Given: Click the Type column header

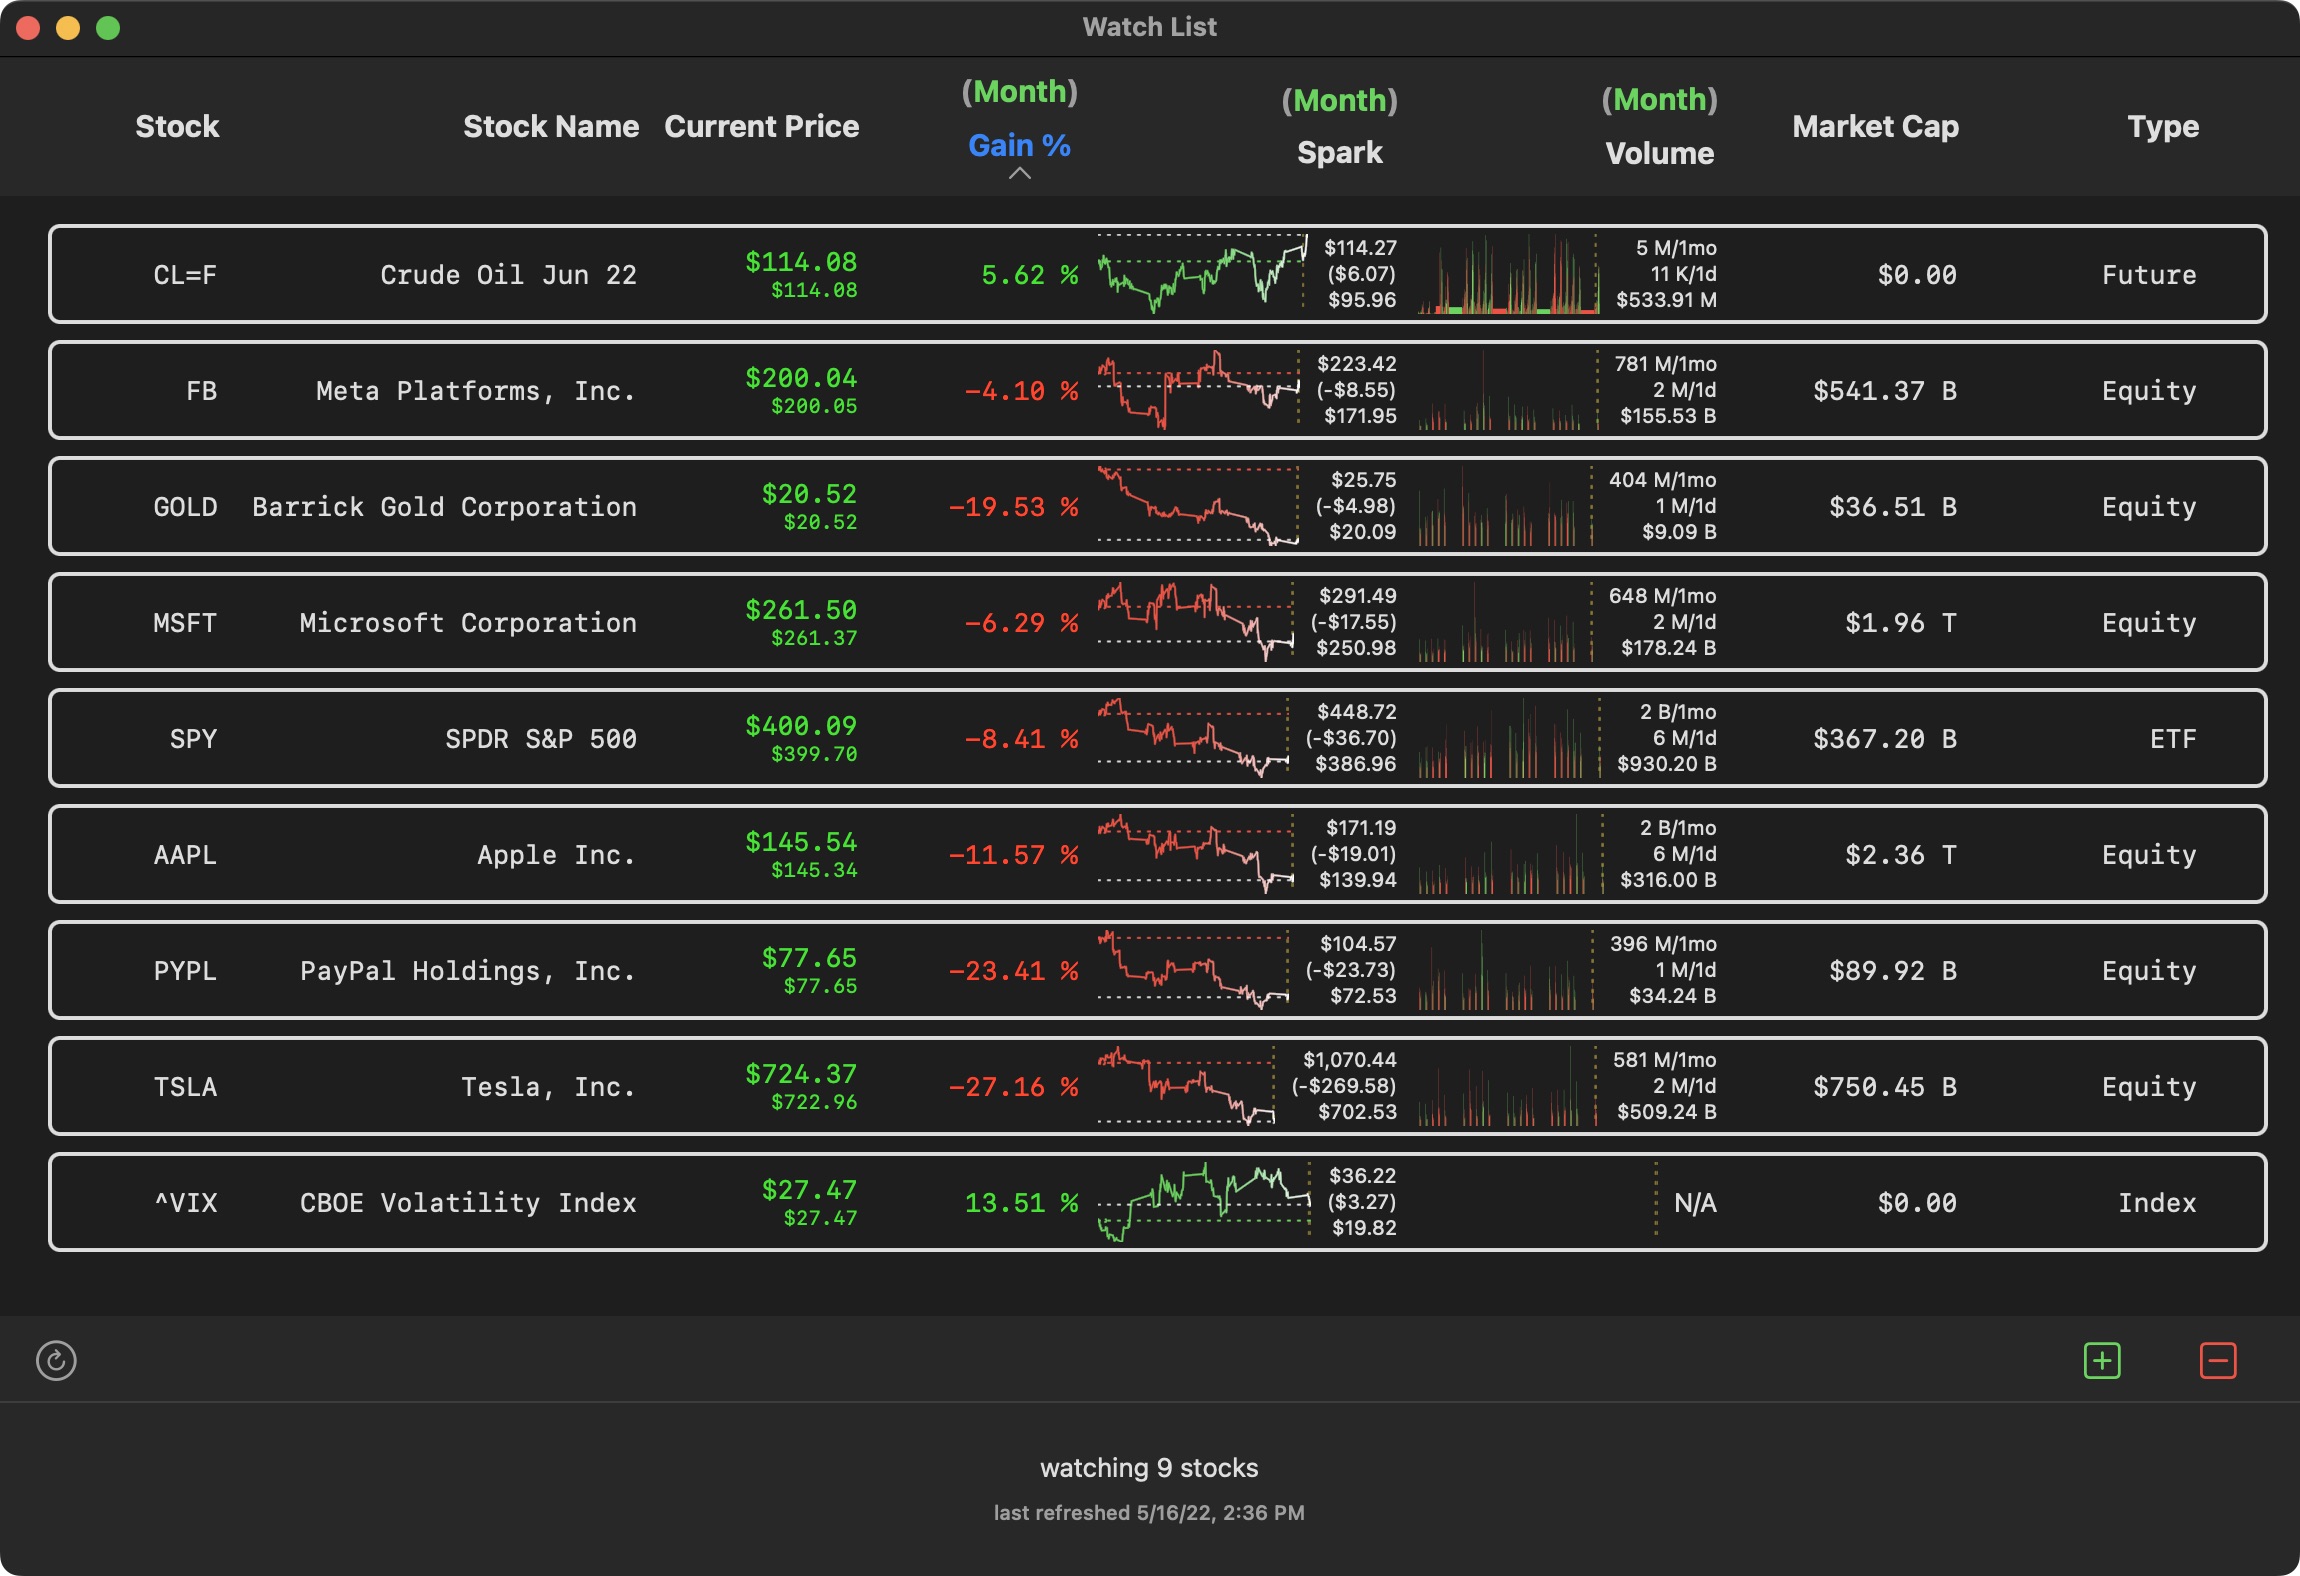Looking at the screenshot, I should [x=2163, y=126].
